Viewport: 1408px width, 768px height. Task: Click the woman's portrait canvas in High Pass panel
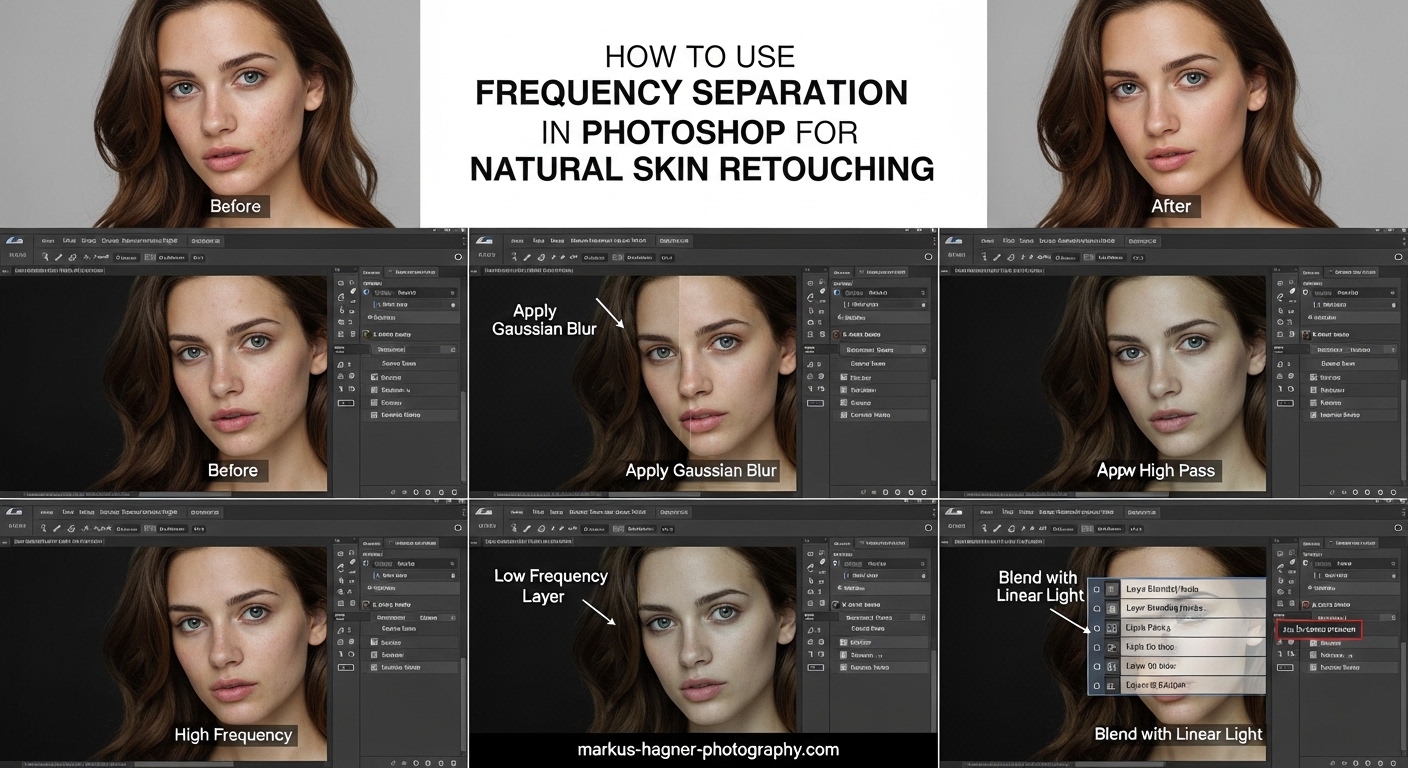tap(1103, 383)
